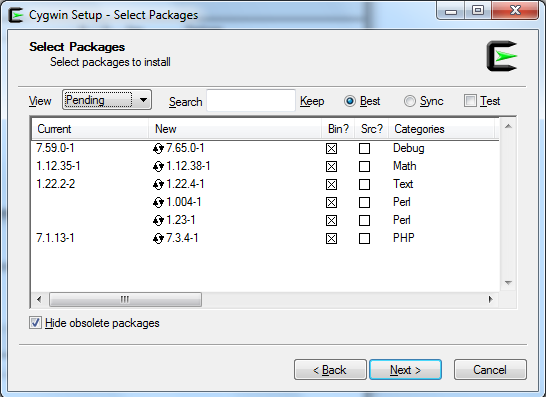Viewport: 546px width, 397px height.
Task: Select the Keep option label
Action: (312, 101)
